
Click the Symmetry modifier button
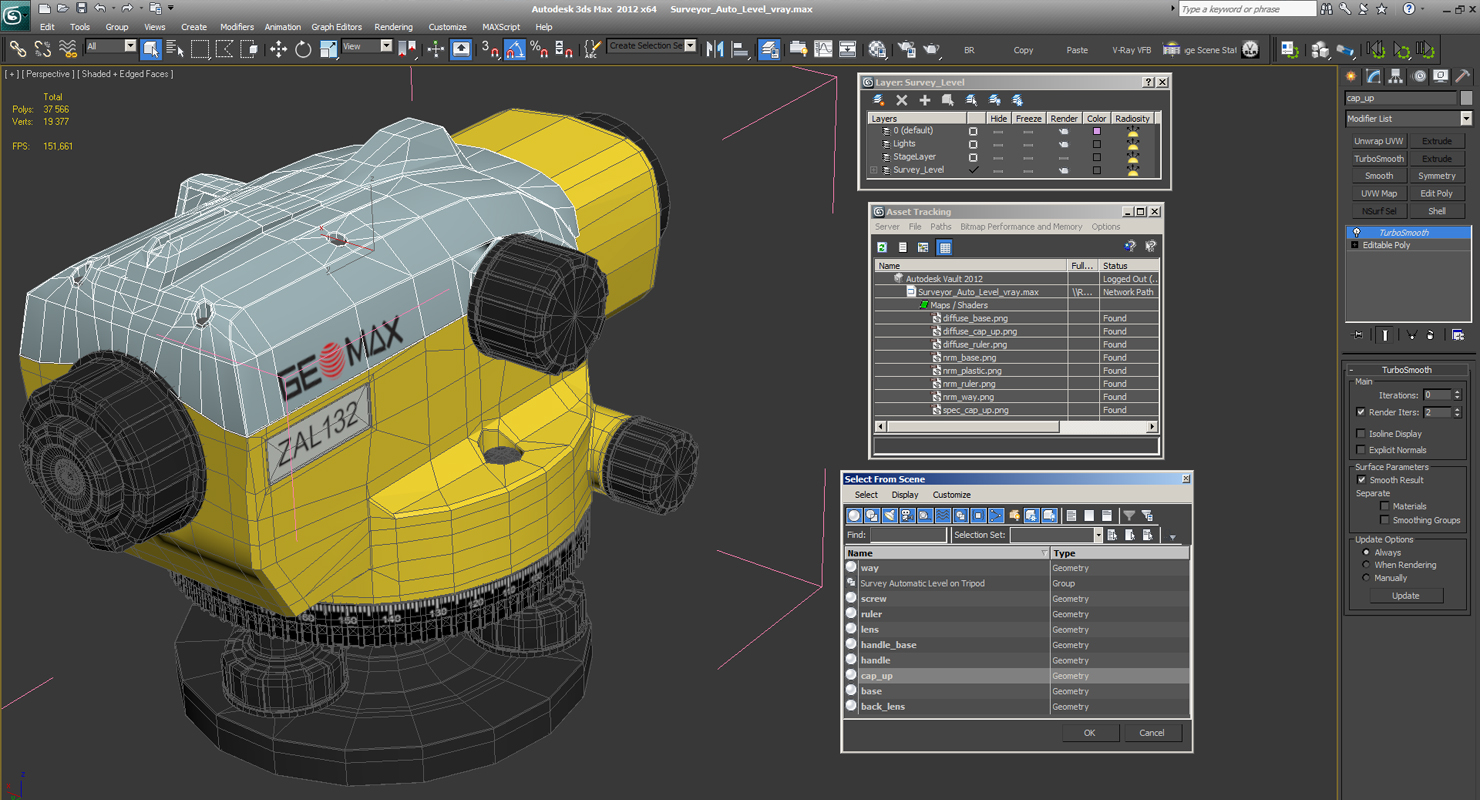1437,176
